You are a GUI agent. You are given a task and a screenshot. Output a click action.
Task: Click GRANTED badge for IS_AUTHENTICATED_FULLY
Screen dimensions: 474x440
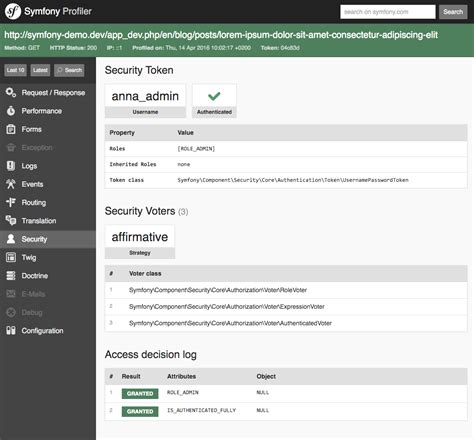tap(140, 411)
